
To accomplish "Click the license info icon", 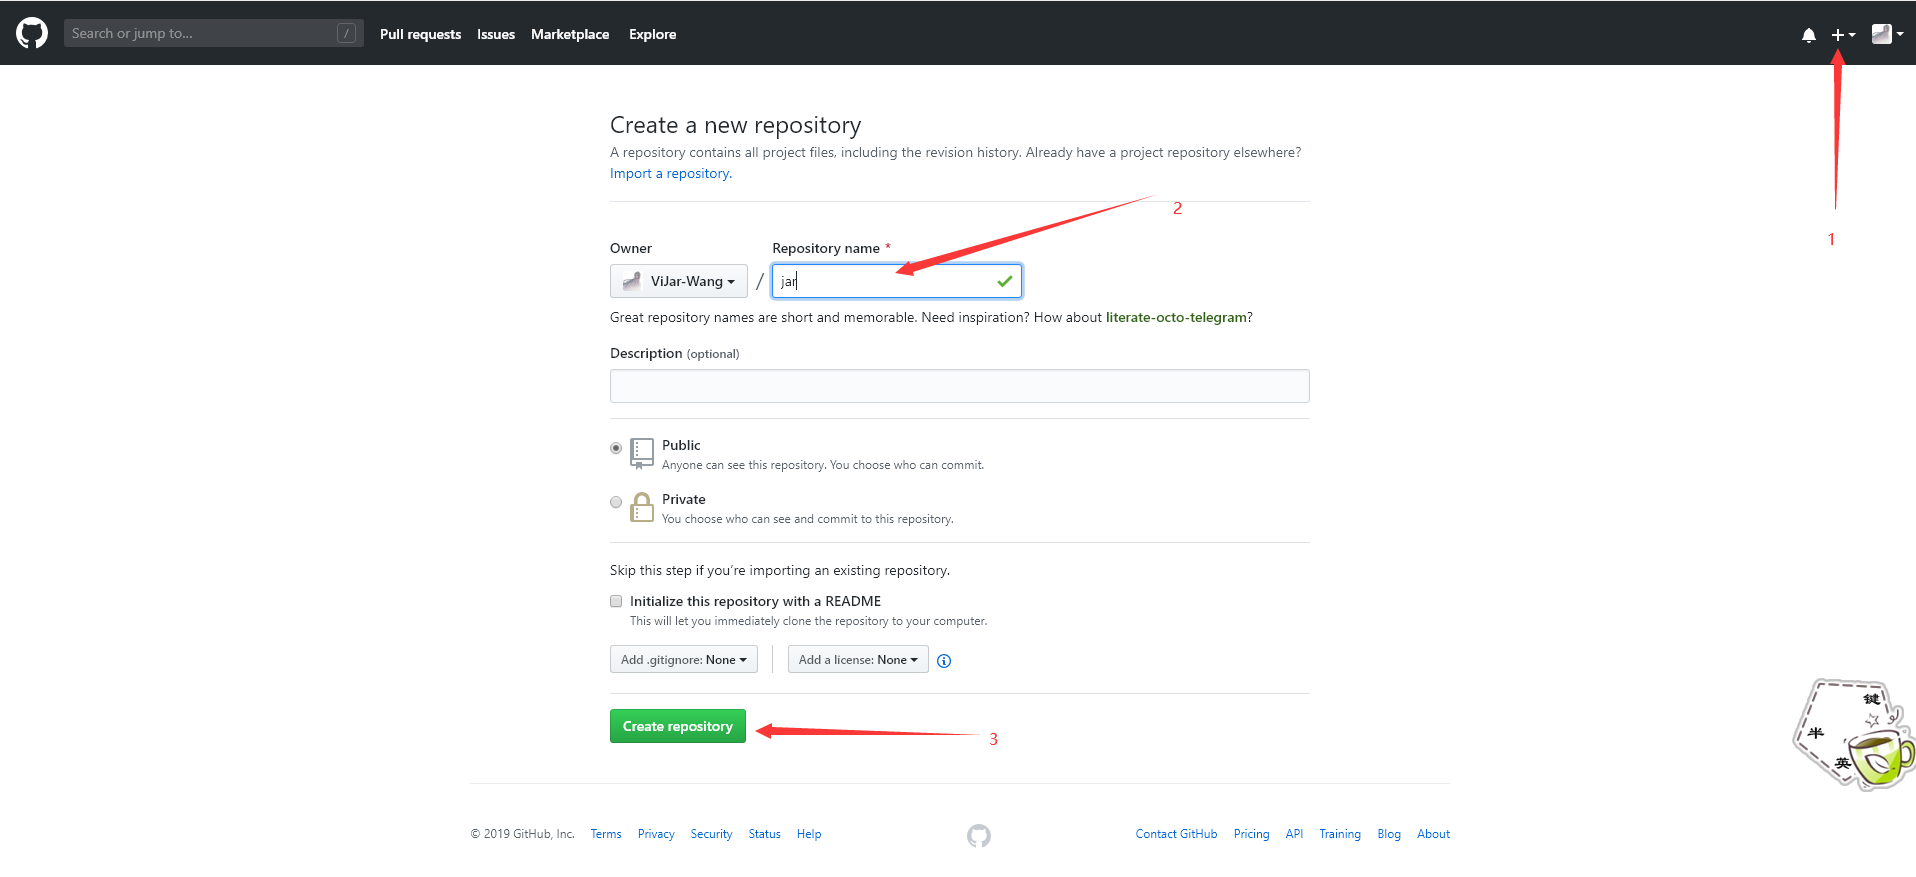I will point(944,661).
